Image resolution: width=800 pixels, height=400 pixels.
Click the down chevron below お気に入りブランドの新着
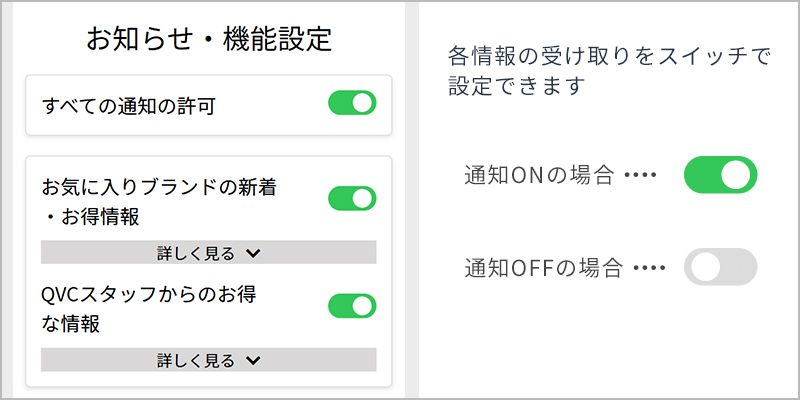click(253, 254)
